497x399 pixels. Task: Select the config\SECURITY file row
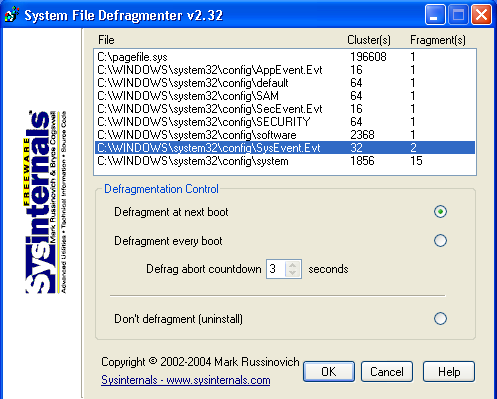[x=285, y=122]
